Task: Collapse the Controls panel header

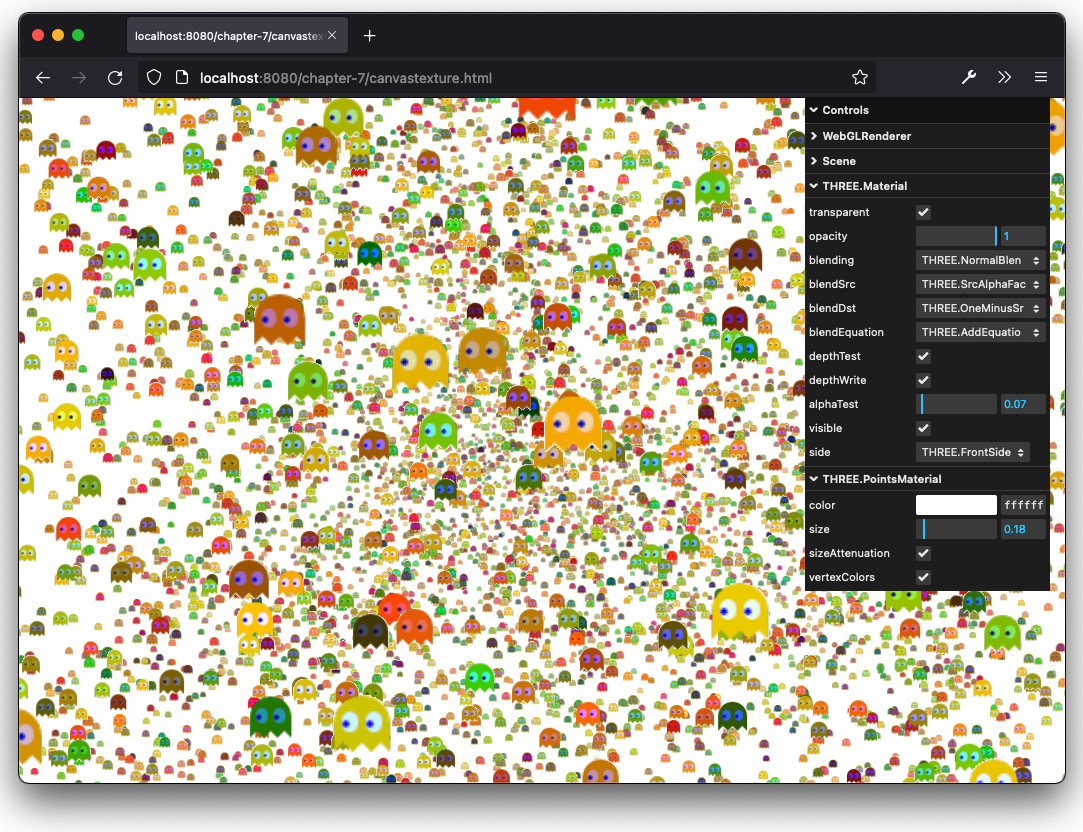Action: pos(927,110)
